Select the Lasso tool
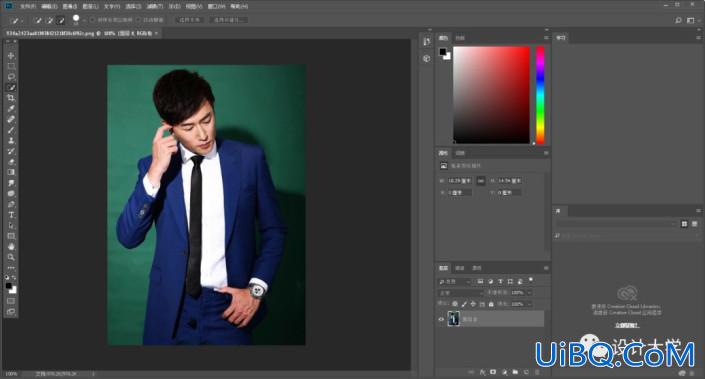Viewport: 705px width, 379px height. click(11, 77)
